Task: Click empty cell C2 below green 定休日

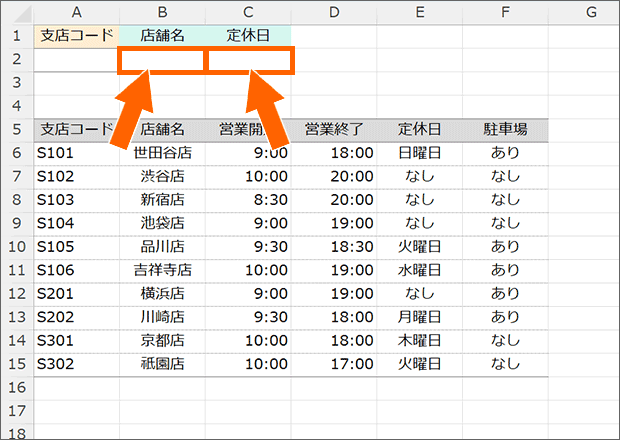Action: tap(249, 60)
